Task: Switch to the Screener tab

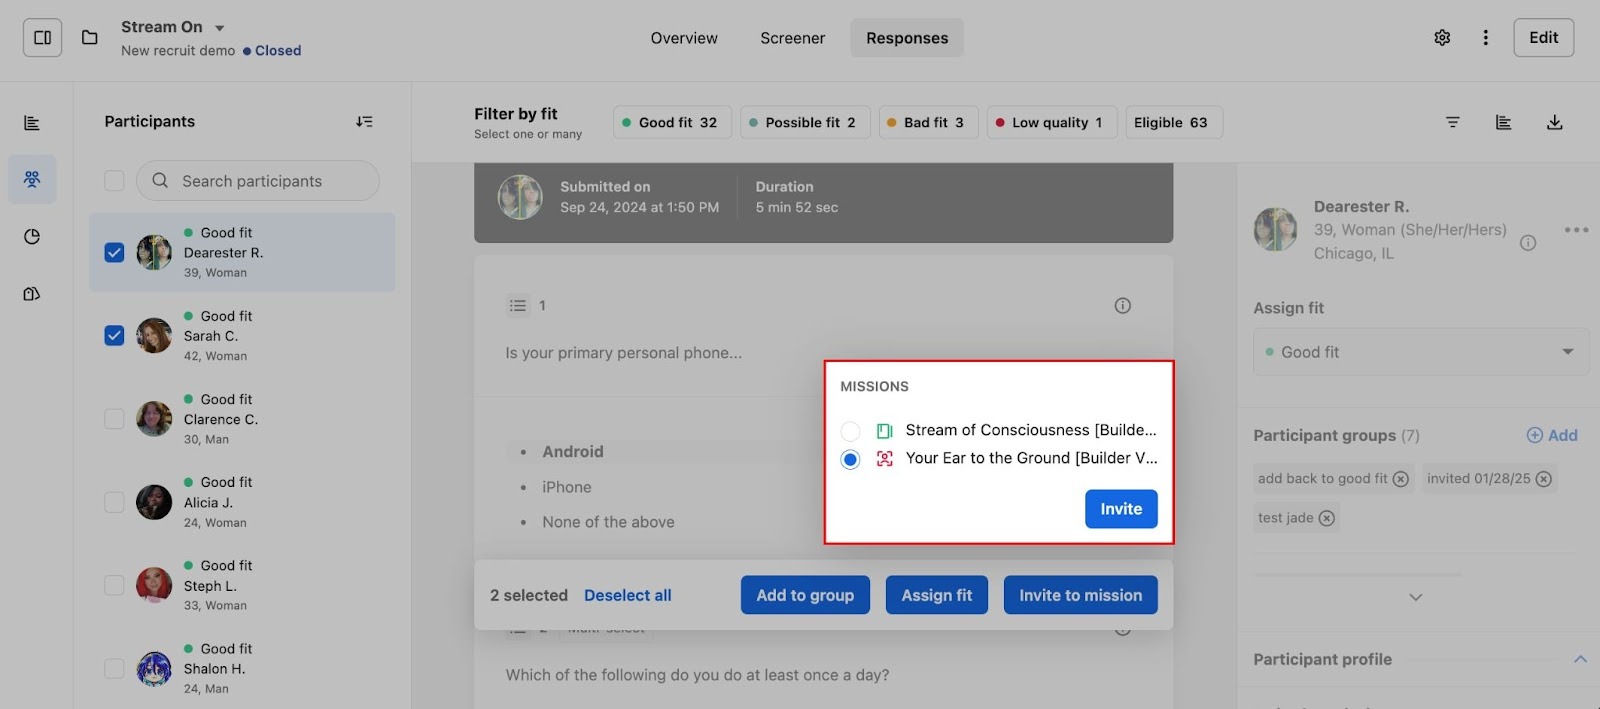Action: [792, 38]
